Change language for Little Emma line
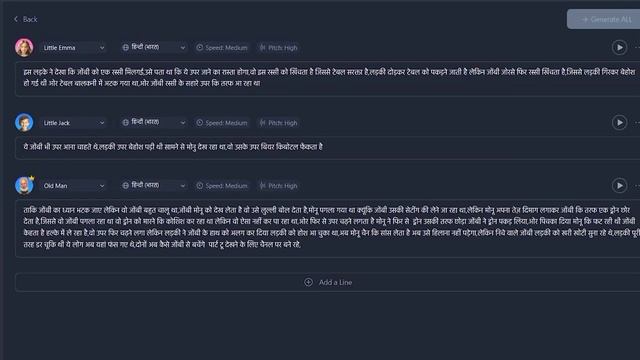This screenshot has height=360, width=640. coord(153,47)
